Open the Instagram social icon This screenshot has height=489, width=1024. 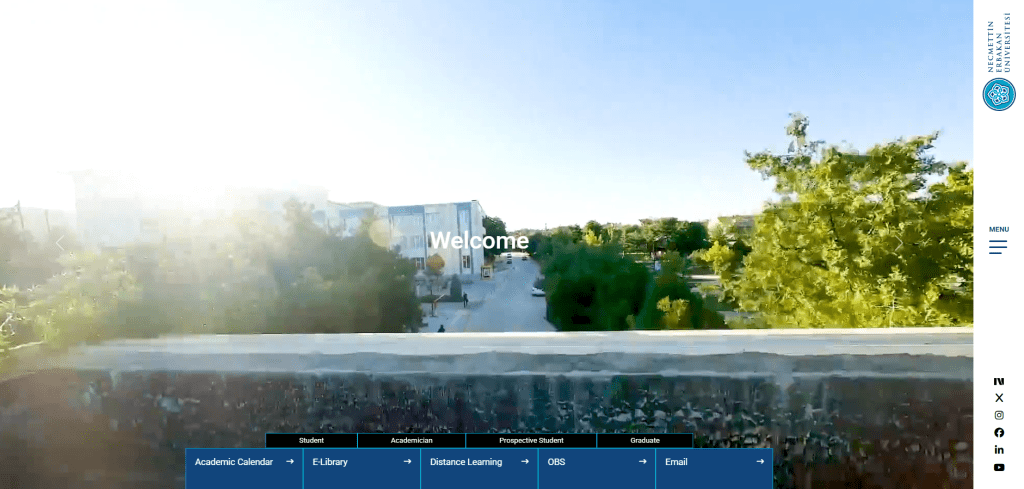coord(999,415)
